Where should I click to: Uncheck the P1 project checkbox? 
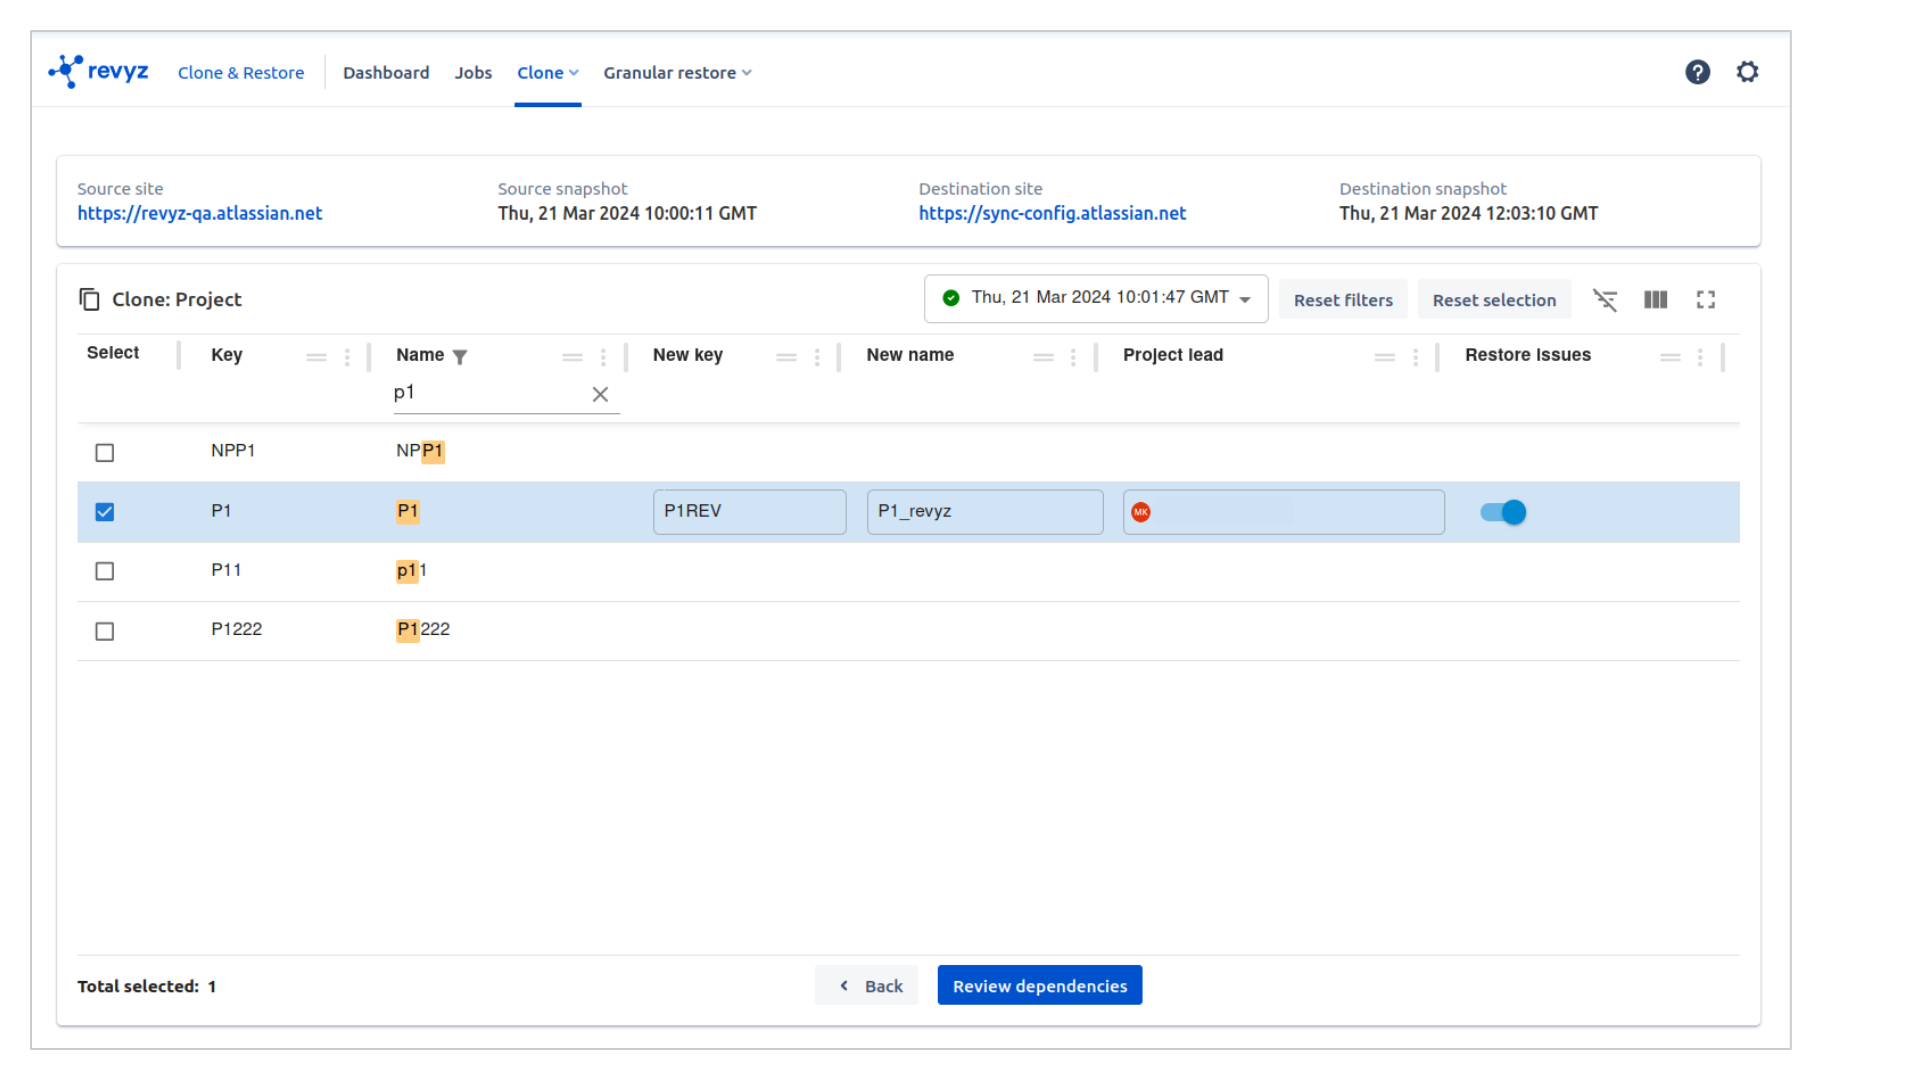tap(105, 512)
